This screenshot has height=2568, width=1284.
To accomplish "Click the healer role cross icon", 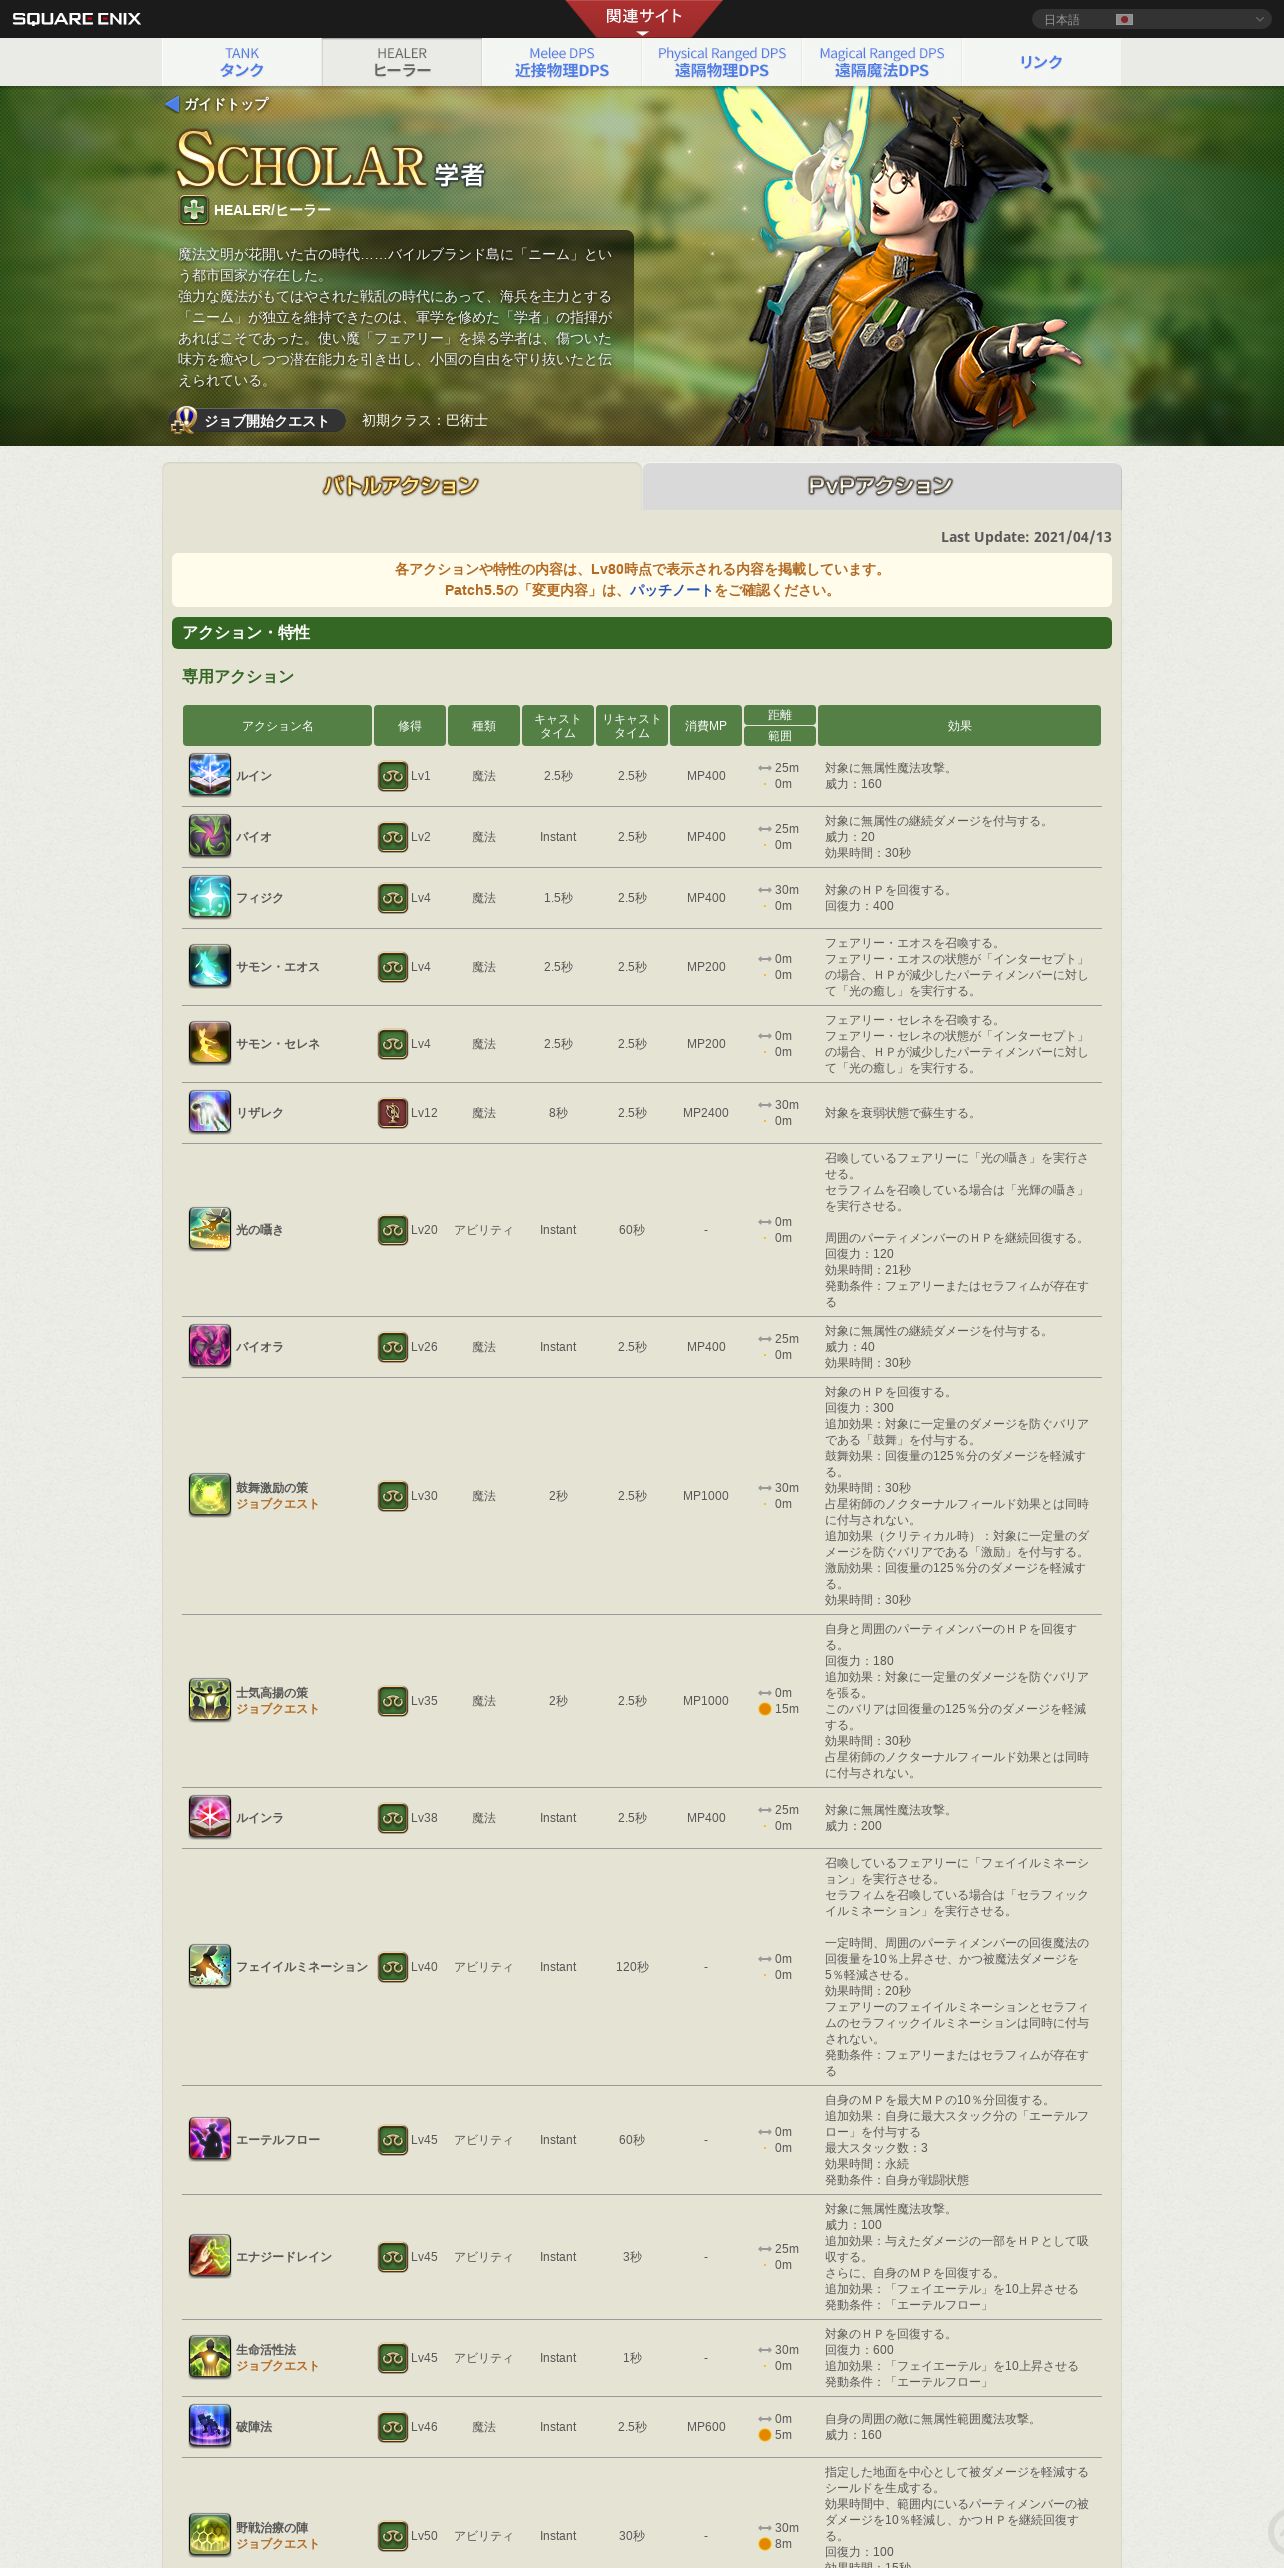I will [x=193, y=210].
